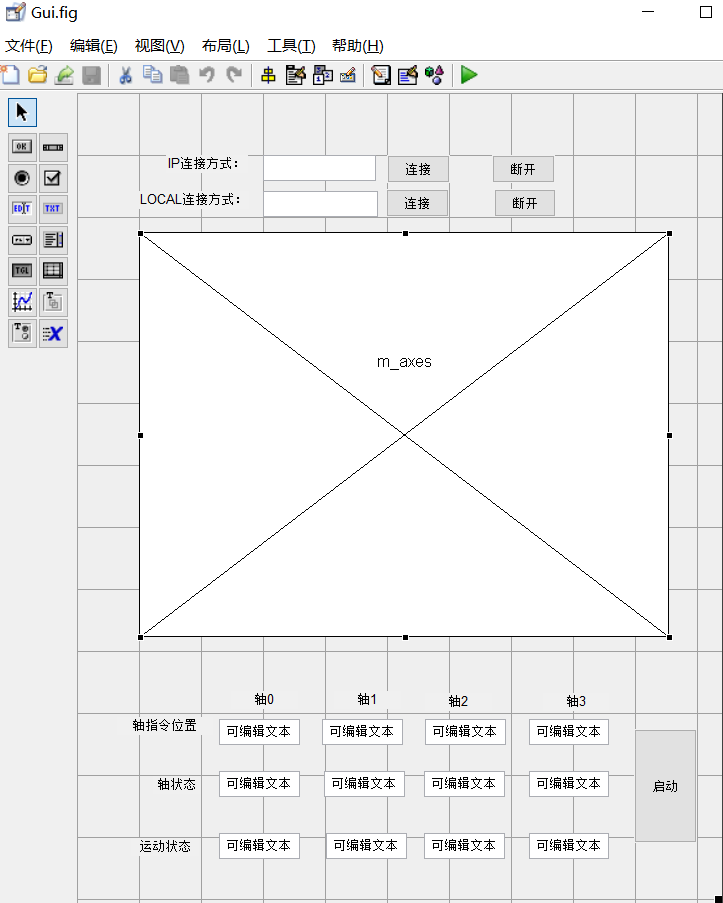Select the 轴3 static text label
The width and height of the screenshot is (723, 903).
pos(576,701)
